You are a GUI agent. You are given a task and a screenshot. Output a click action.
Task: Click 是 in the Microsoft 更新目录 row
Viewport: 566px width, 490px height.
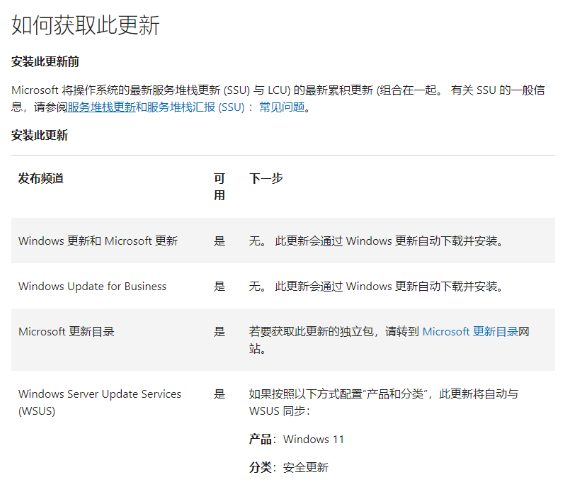pos(219,331)
